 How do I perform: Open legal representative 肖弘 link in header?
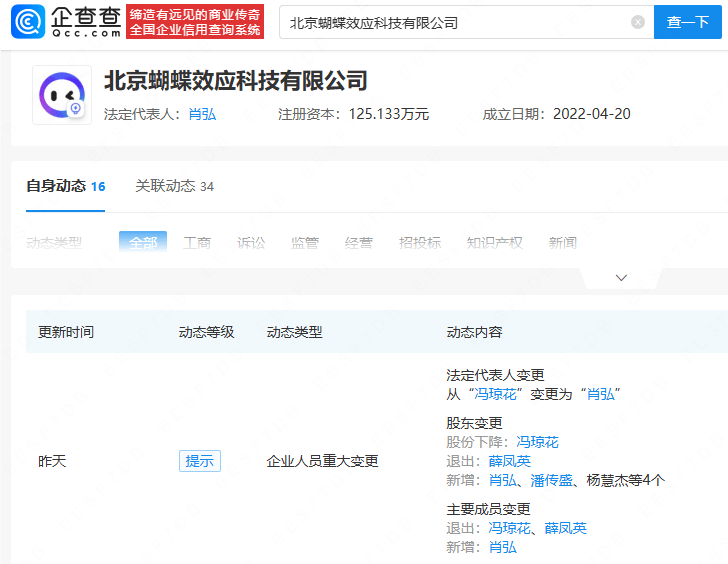[x=202, y=114]
